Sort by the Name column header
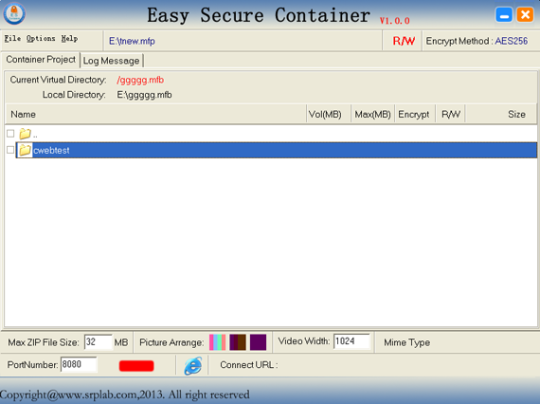 tap(156, 114)
